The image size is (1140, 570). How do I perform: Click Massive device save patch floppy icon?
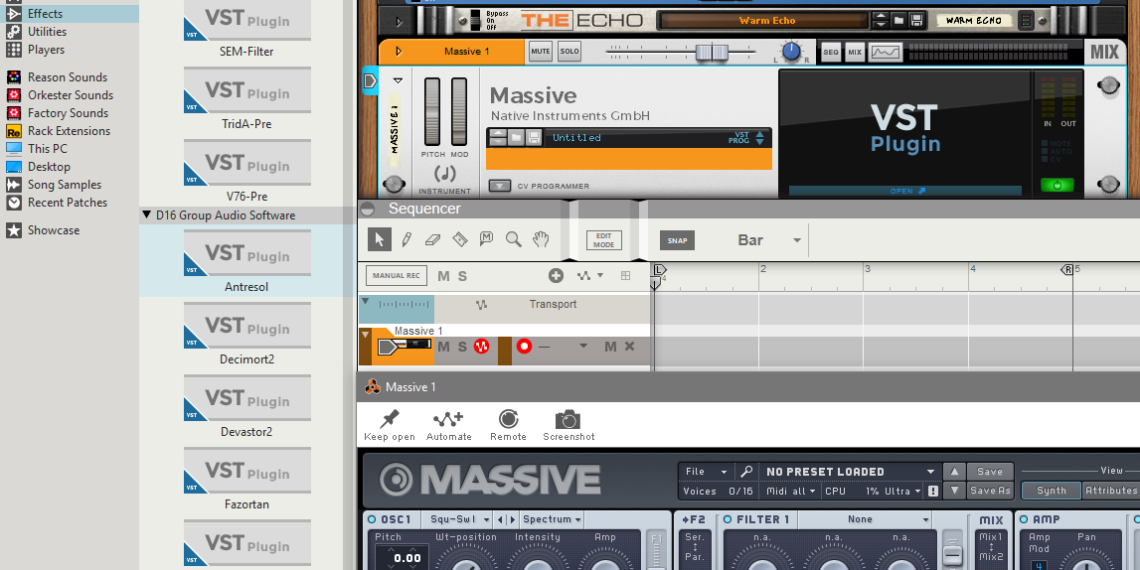click(x=534, y=137)
